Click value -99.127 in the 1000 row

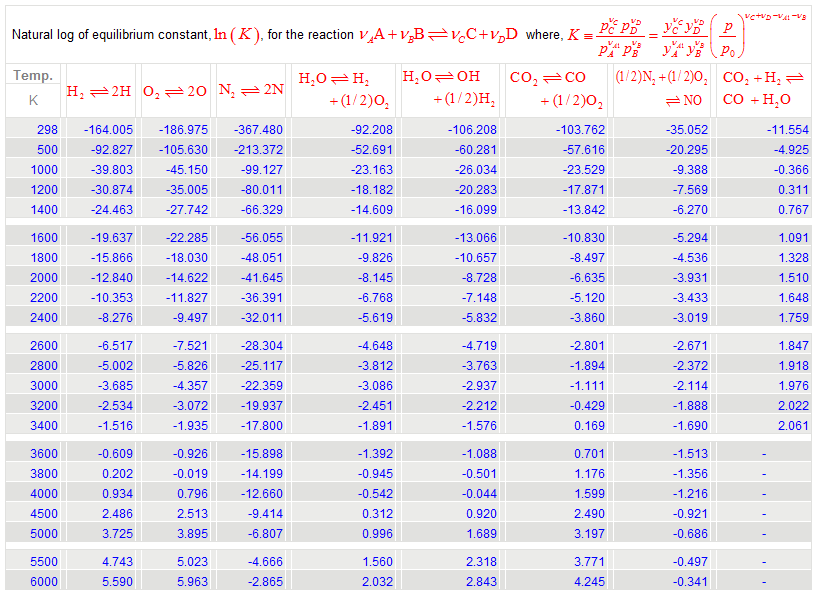pyautogui.click(x=262, y=169)
